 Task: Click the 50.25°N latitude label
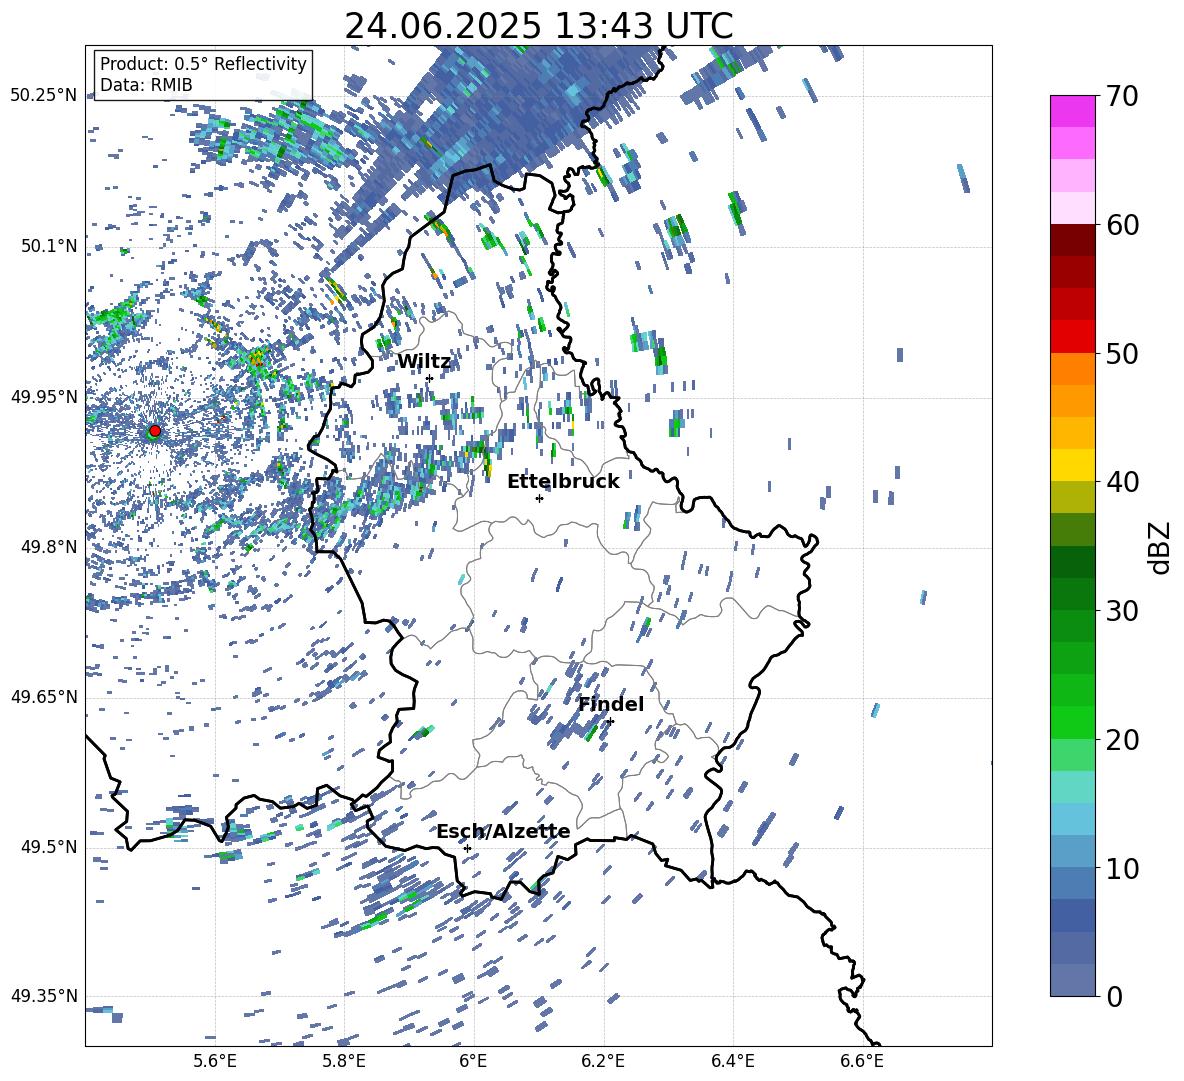click(x=44, y=96)
